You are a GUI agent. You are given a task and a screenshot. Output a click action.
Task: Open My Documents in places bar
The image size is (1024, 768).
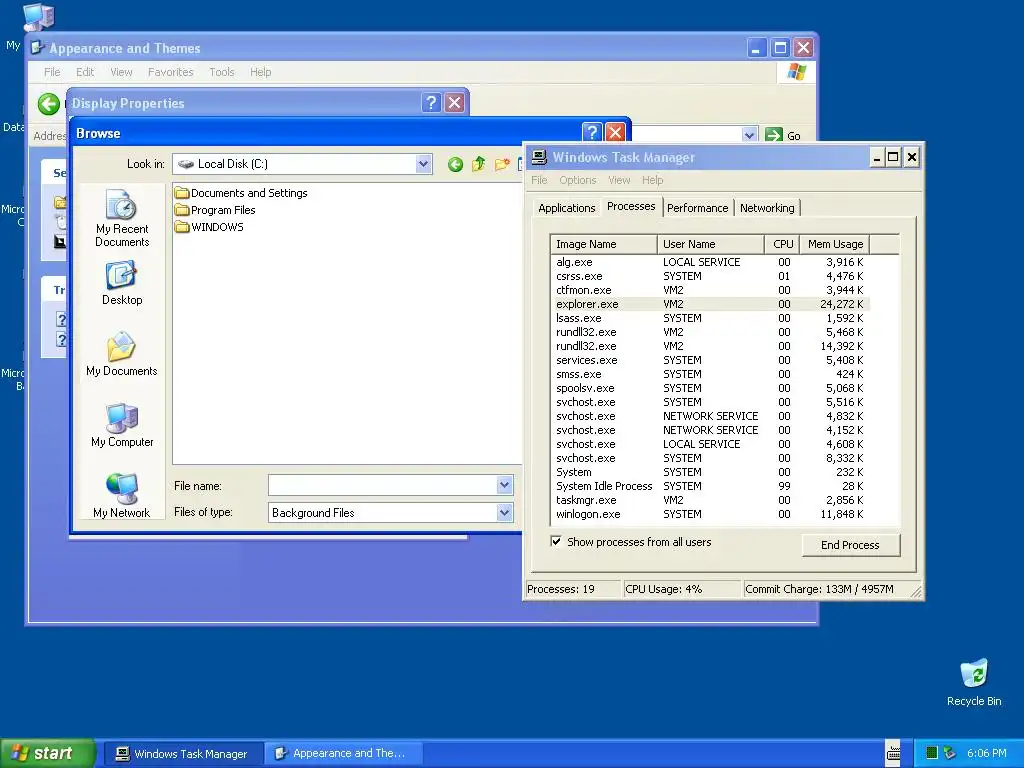[121, 354]
